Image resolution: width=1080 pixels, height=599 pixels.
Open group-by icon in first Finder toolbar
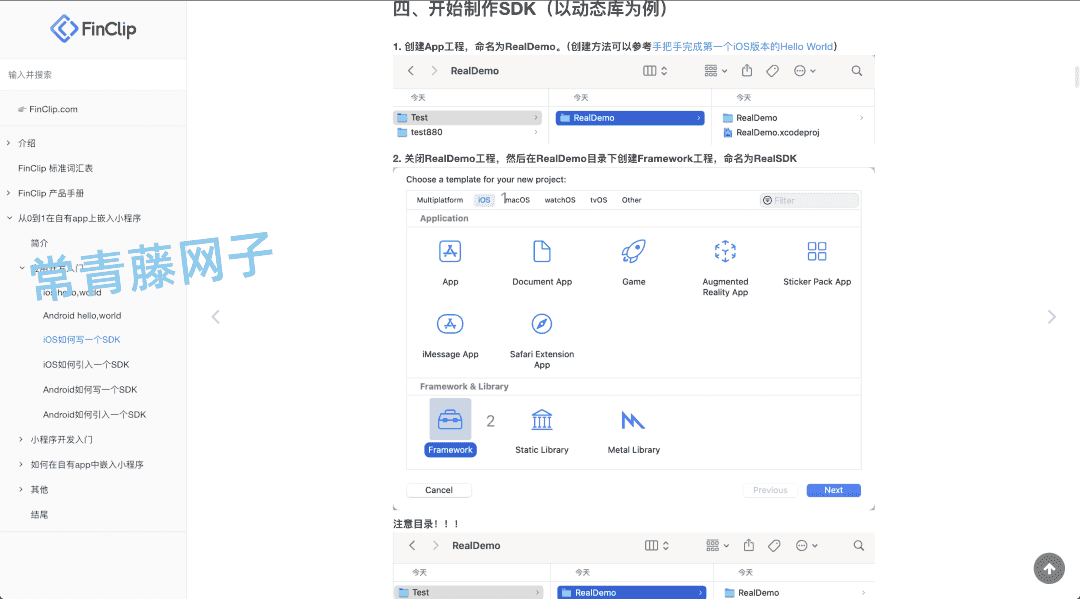click(716, 71)
